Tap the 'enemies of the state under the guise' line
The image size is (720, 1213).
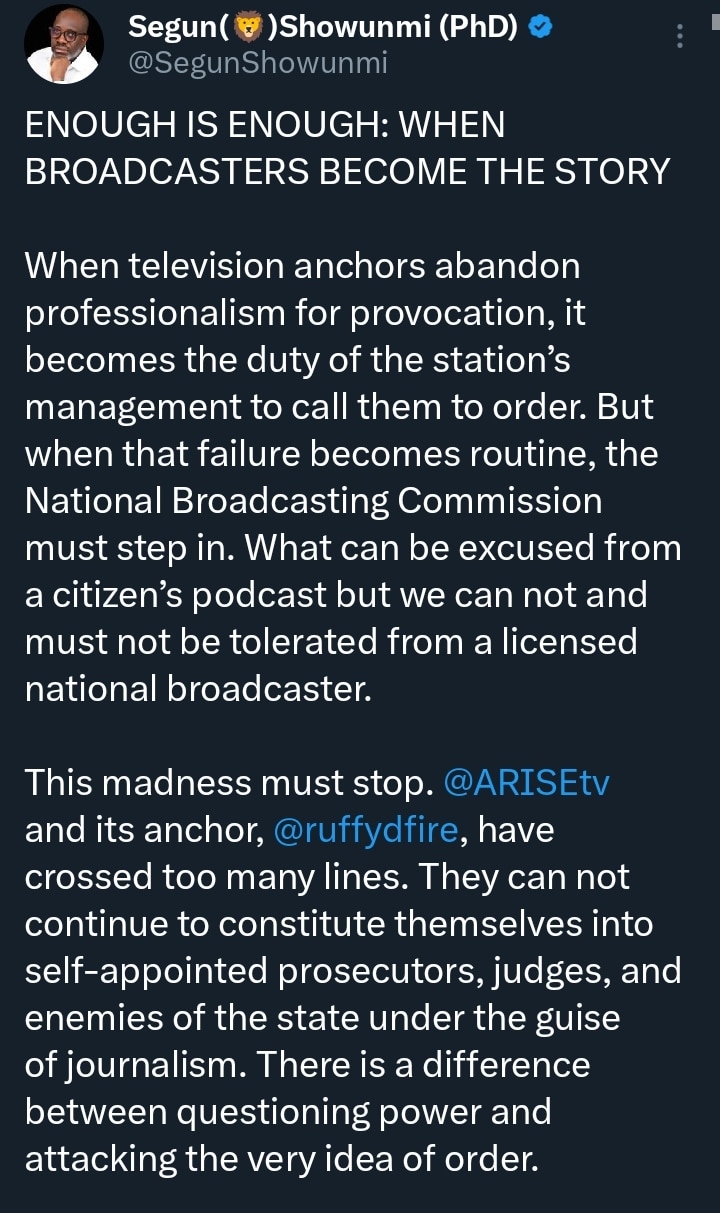[323, 1018]
